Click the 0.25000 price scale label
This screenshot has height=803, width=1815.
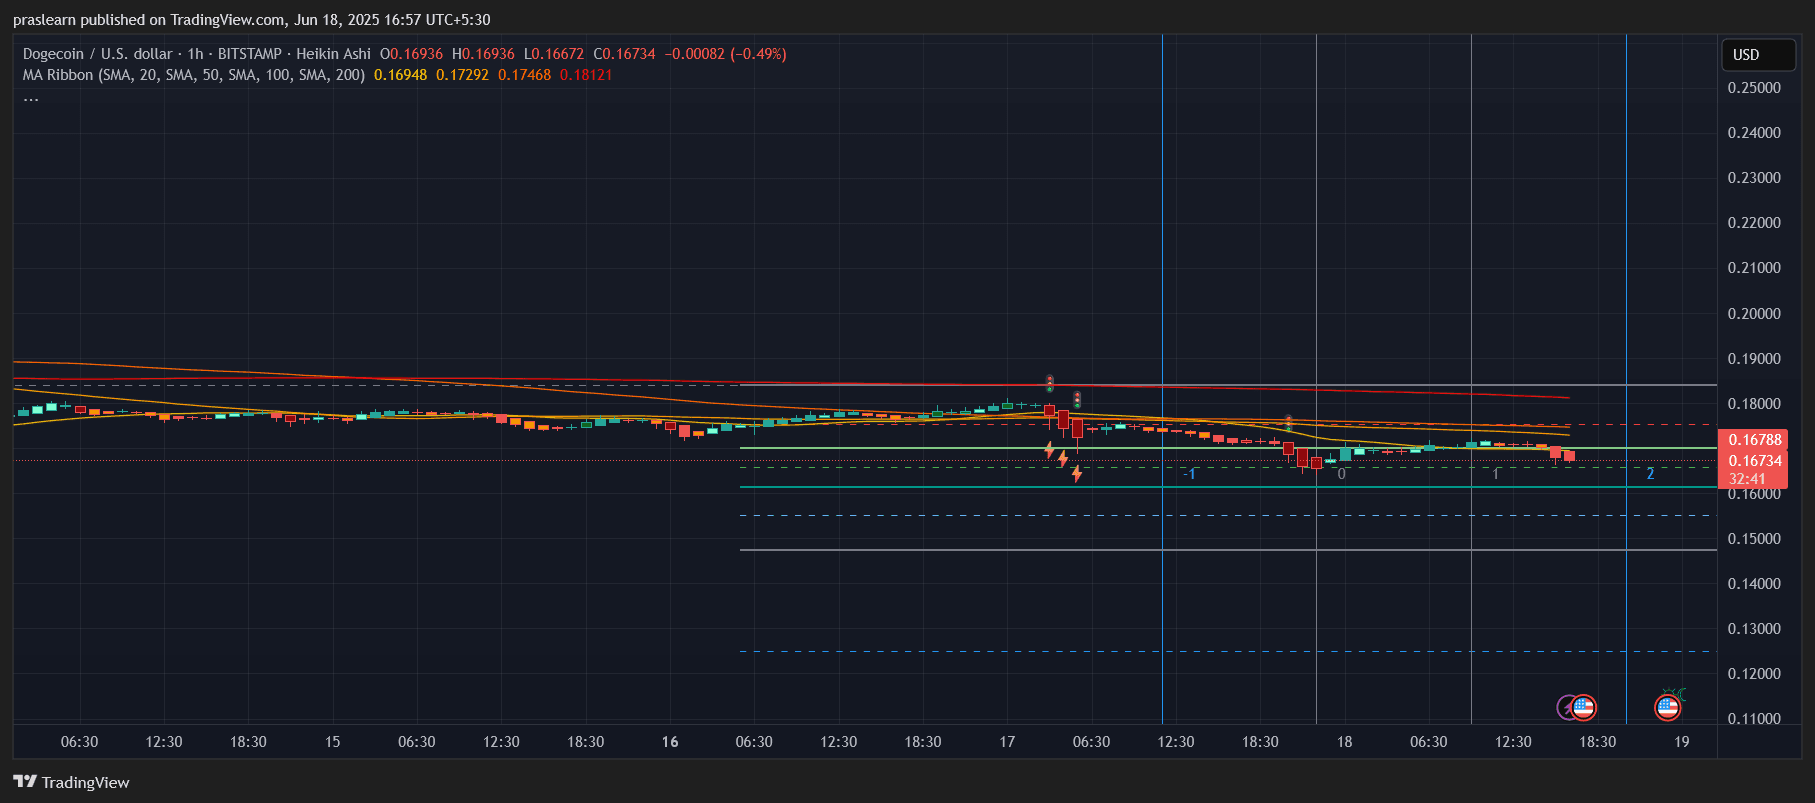[x=1754, y=88]
